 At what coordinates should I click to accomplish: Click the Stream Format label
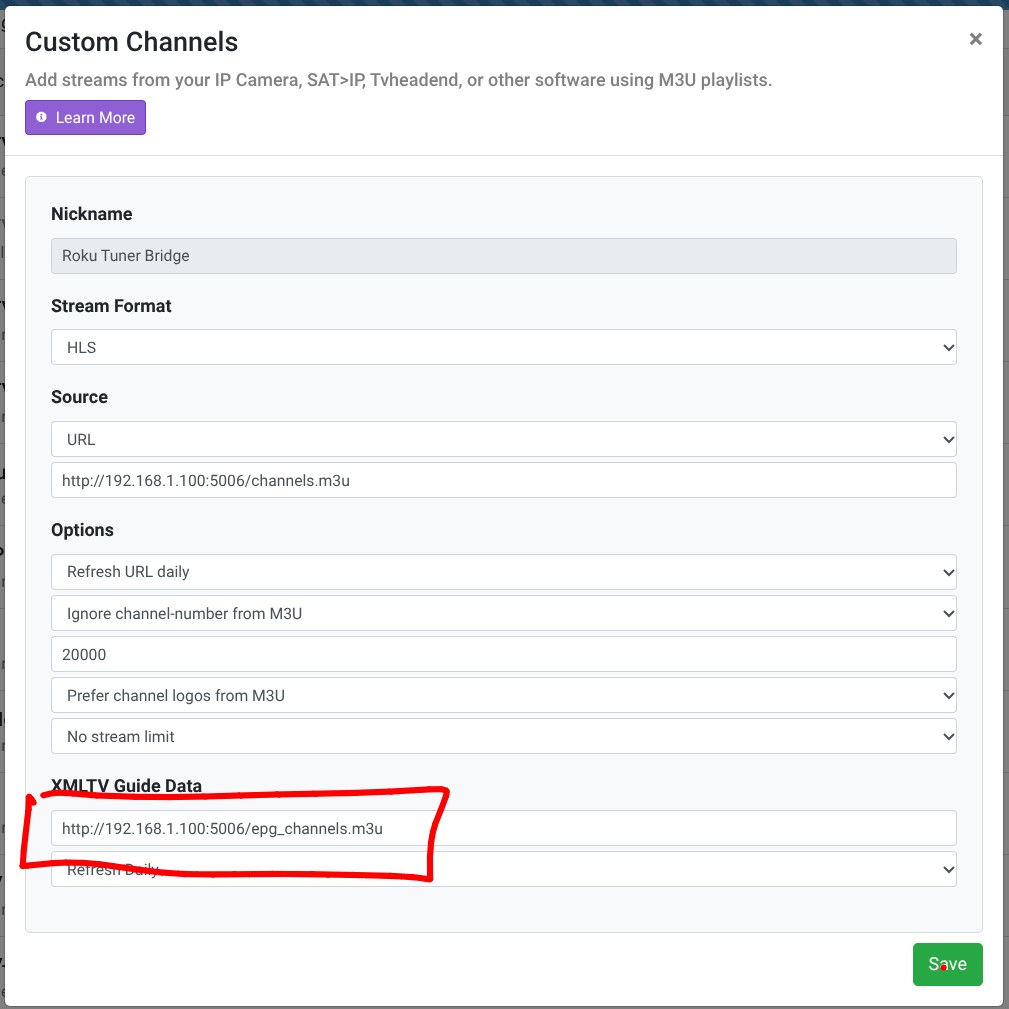click(x=111, y=306)
